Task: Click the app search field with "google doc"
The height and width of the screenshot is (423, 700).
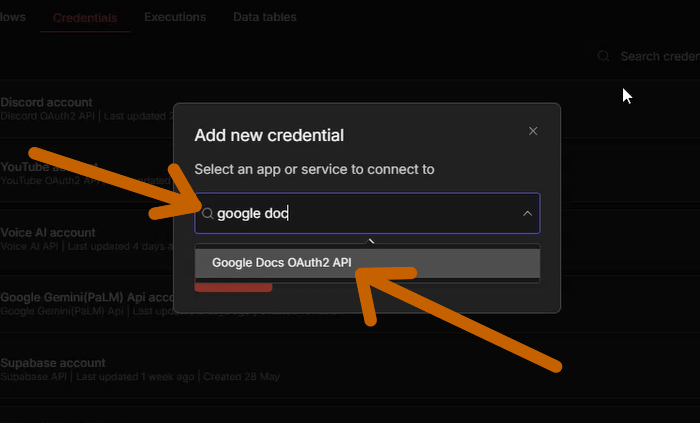Action: click(x=367, y=213)
